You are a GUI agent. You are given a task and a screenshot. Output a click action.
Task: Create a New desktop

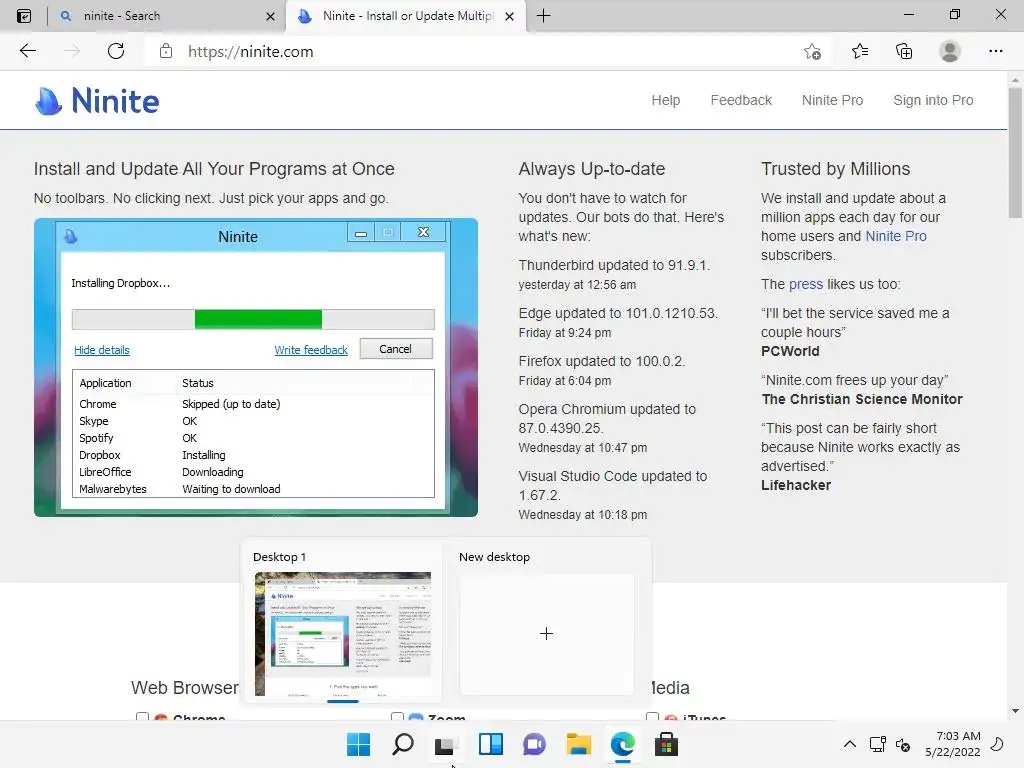tap(546, 633)
